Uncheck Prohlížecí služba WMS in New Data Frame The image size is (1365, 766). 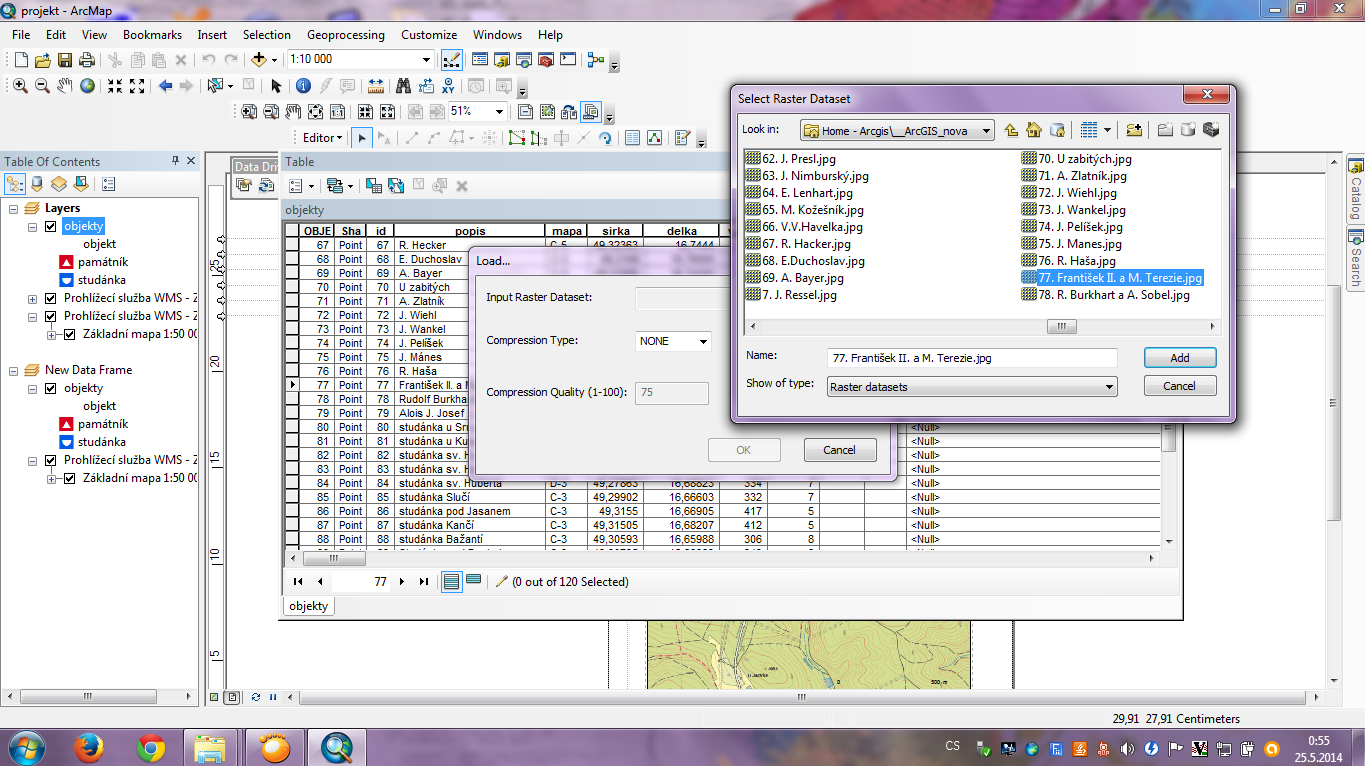point(51,460)
